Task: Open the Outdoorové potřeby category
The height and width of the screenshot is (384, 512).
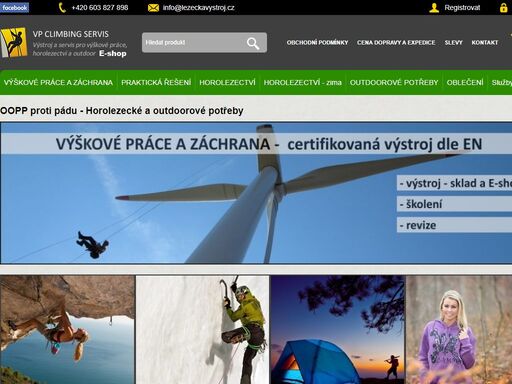Action: click(x=394, y=82)
